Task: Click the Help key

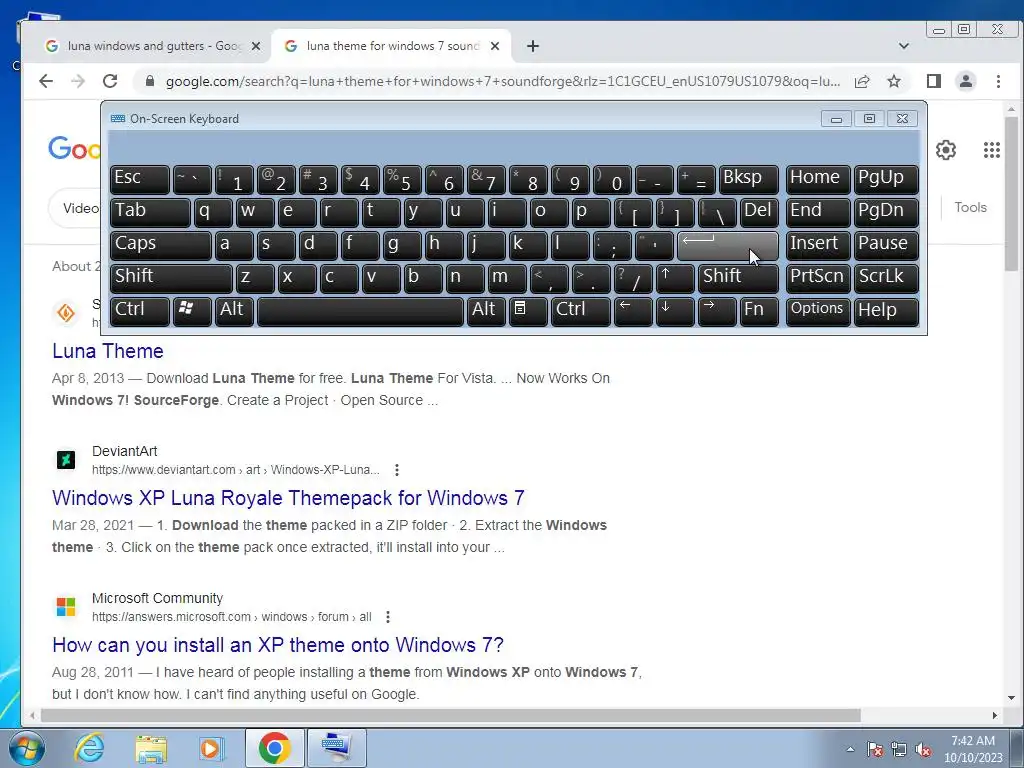Action: (886, 311)
